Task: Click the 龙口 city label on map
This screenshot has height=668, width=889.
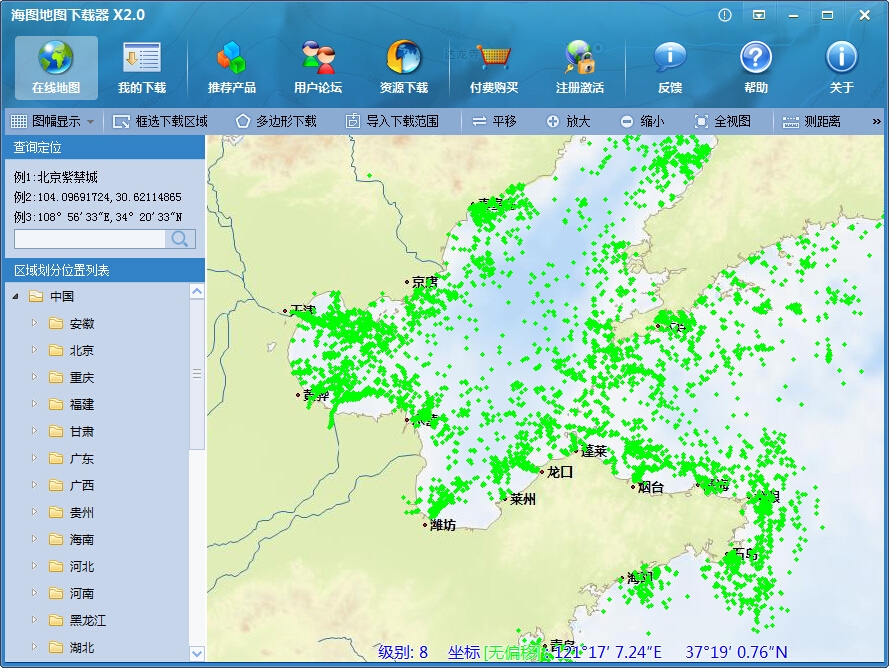Action: coord(560,472)
